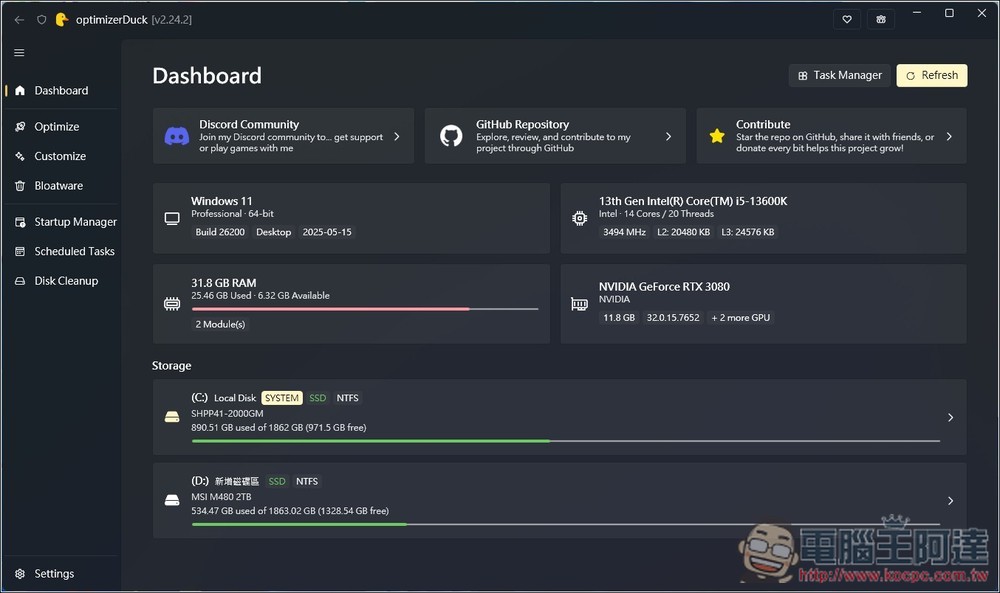Click the 31.8 GB RAM title
This screenshot has height=593, width=1000.
click(x=224, y=282)
